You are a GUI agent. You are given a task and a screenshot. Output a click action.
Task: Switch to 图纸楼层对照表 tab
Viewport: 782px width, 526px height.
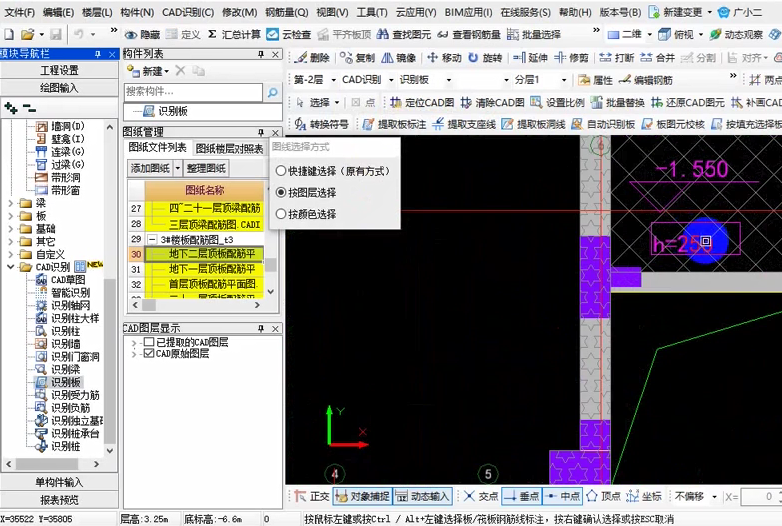pos(229,148)
